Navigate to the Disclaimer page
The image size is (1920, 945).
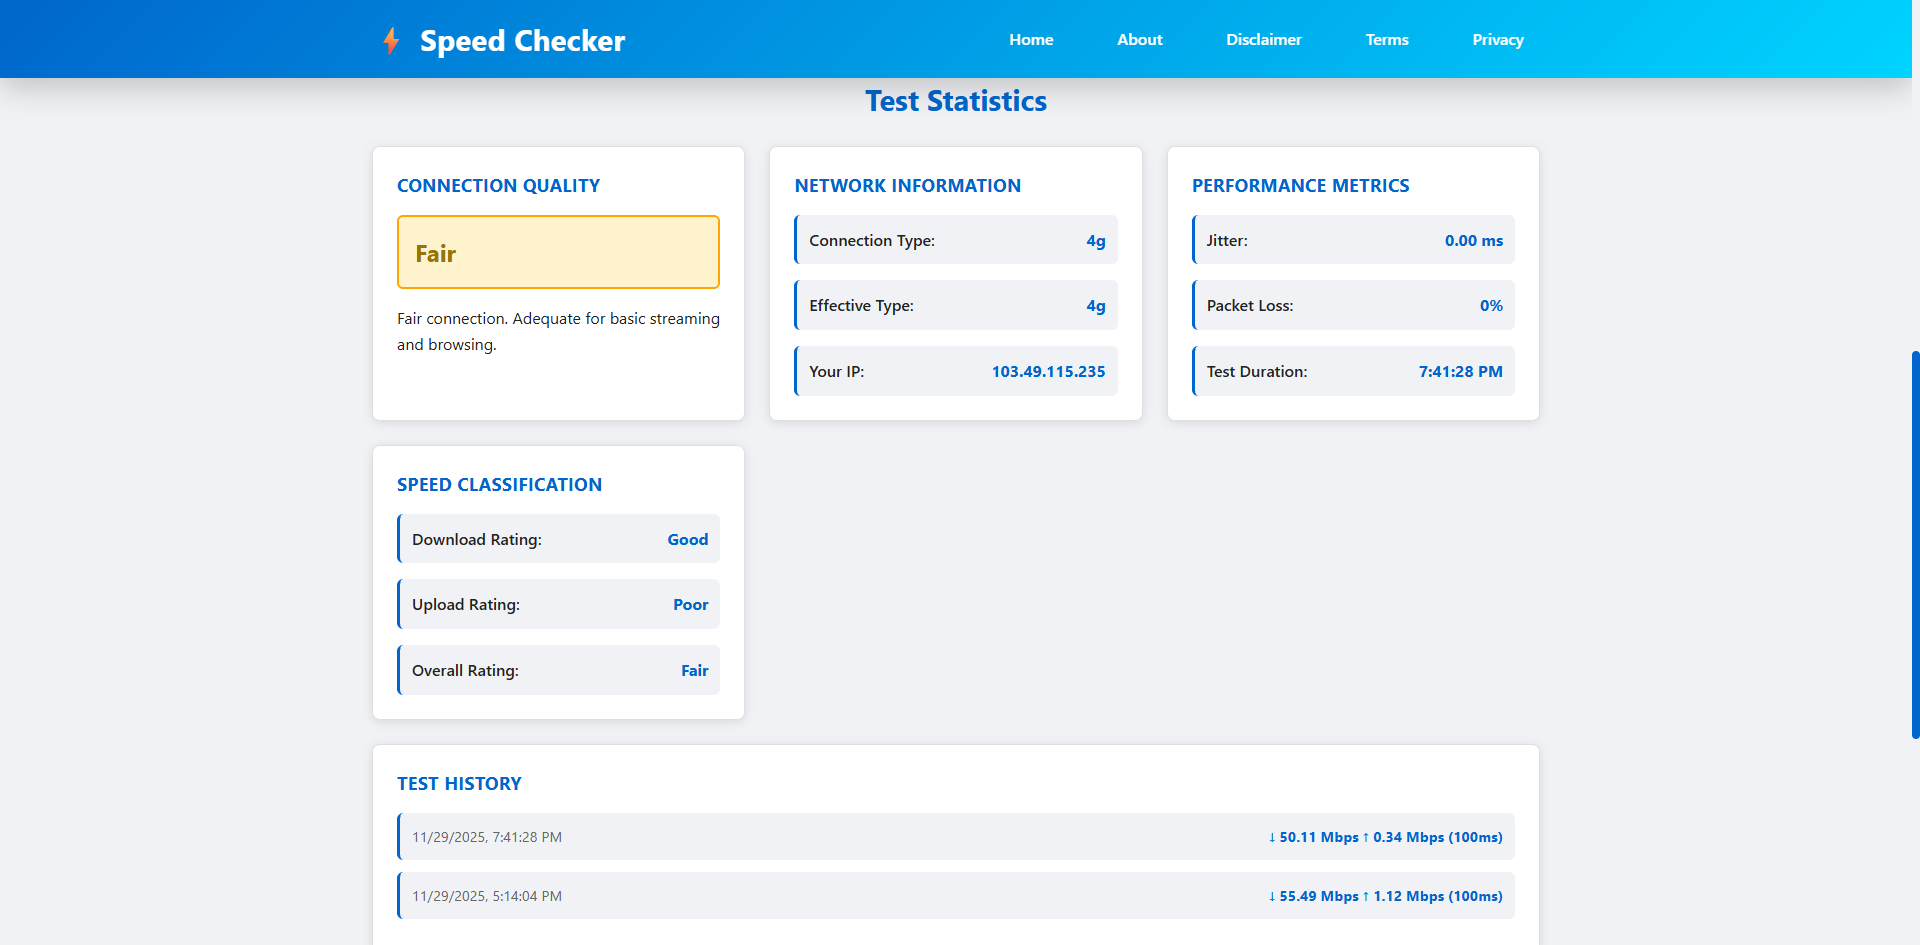[1263, 39]
